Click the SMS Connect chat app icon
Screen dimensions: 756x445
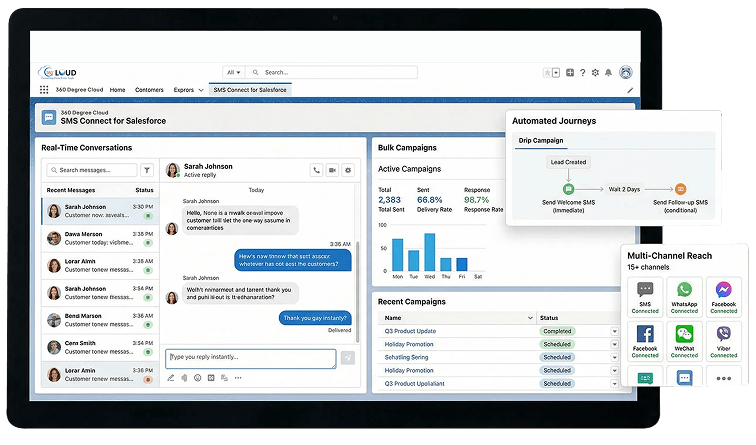[49, 117]
